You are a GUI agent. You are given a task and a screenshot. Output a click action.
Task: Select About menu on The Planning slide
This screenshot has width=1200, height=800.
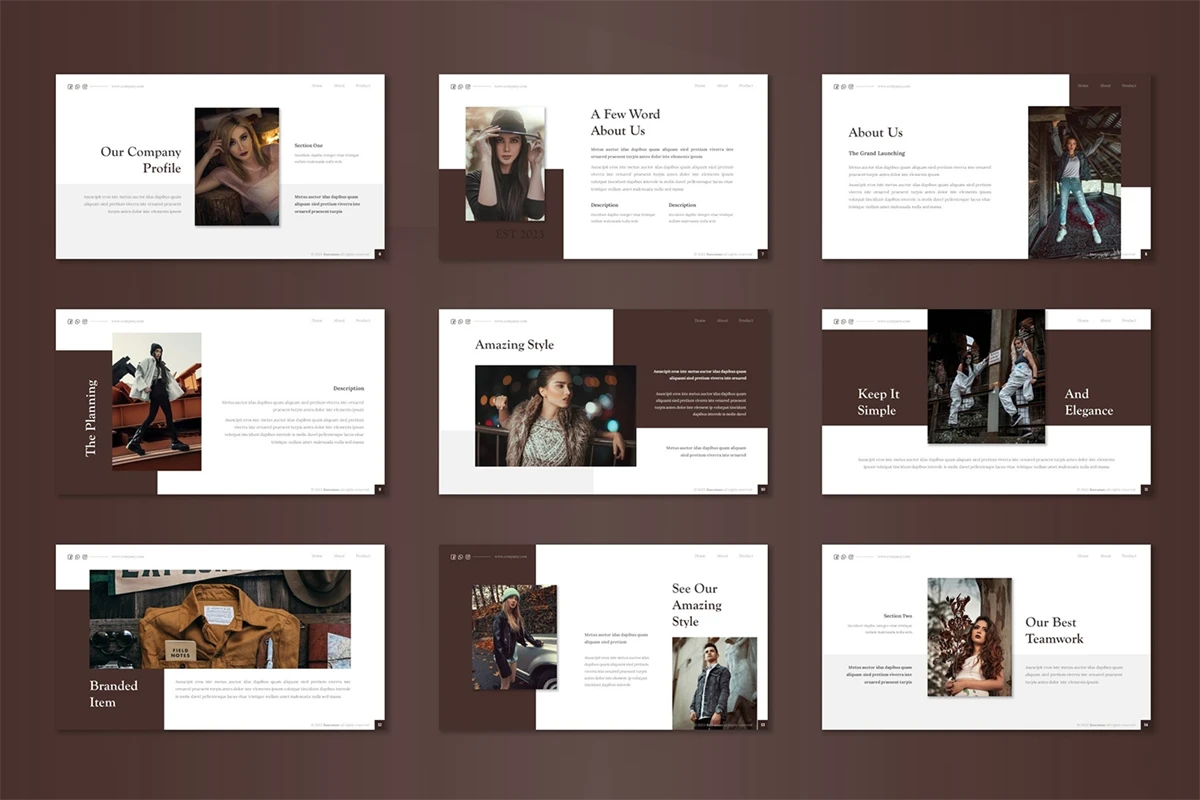(x=339, y=321)
